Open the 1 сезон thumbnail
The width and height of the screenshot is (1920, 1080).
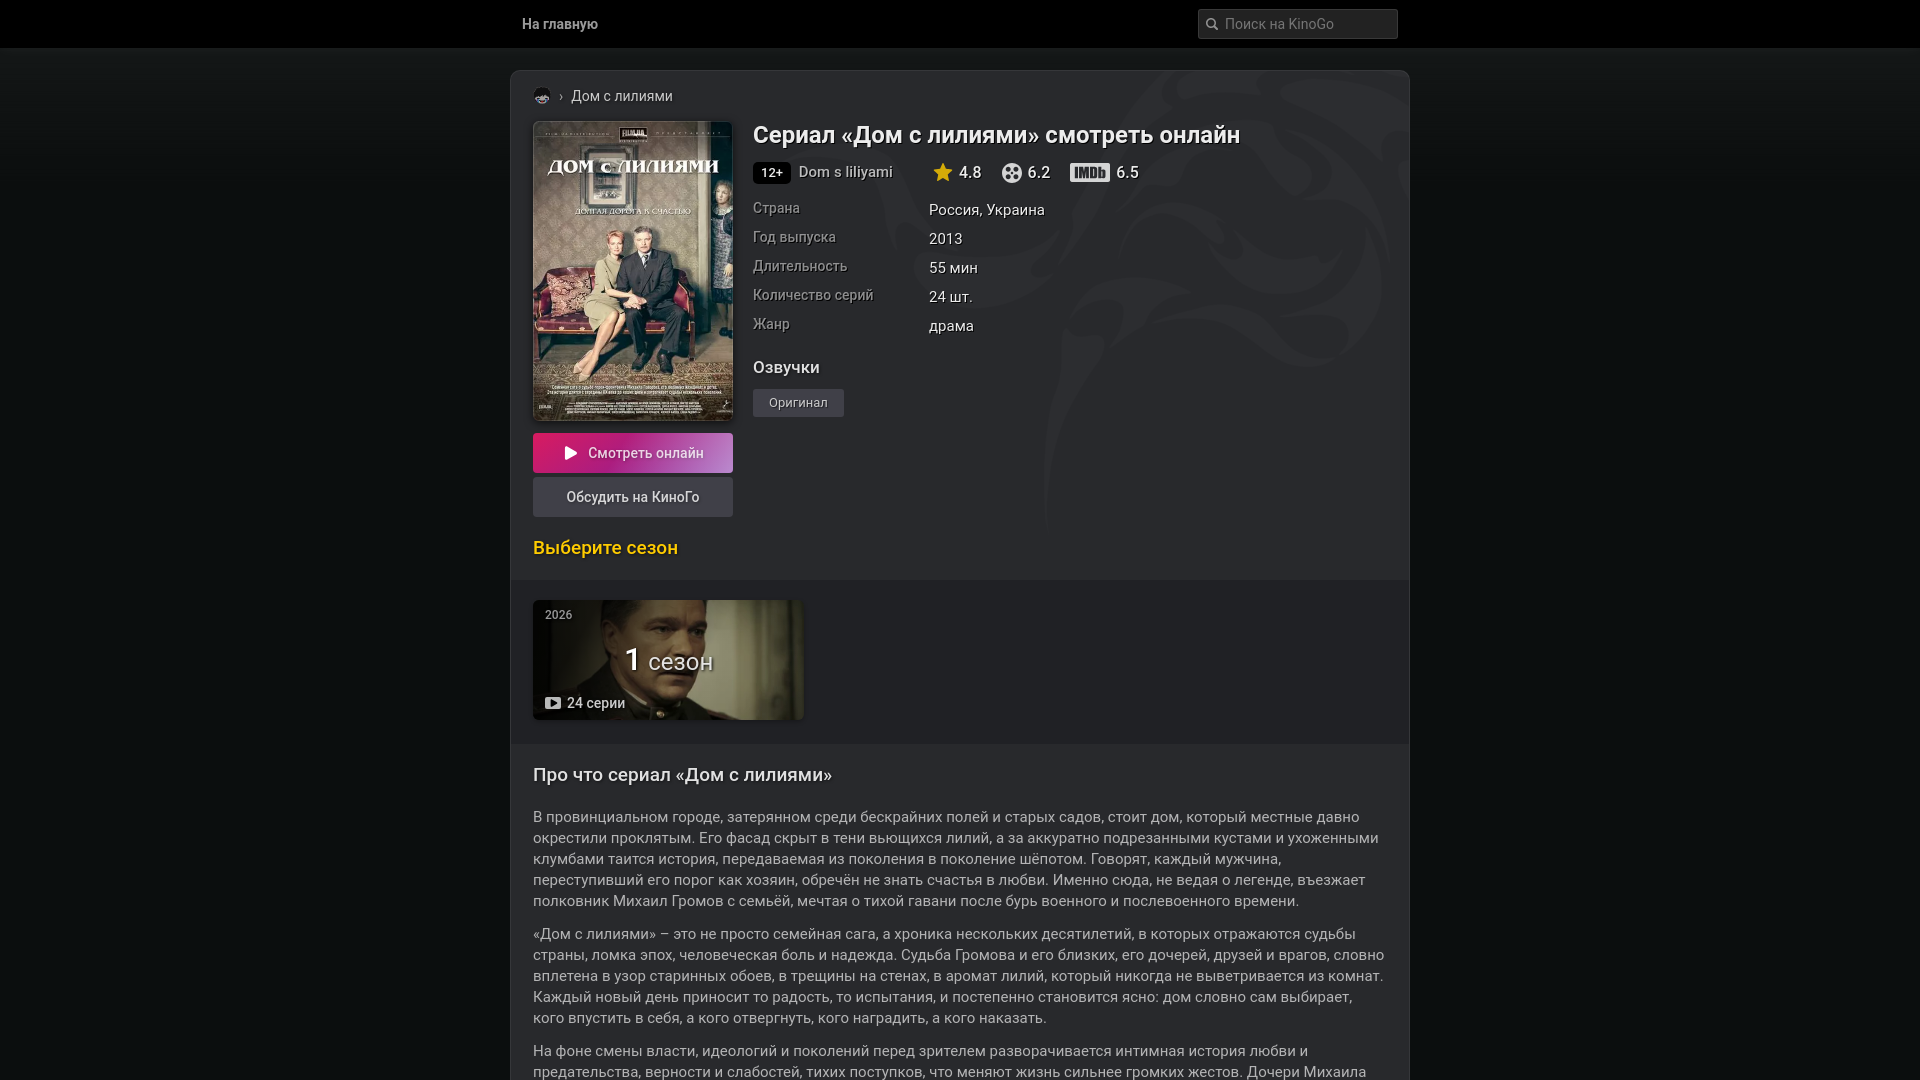[x=668, y=660]
